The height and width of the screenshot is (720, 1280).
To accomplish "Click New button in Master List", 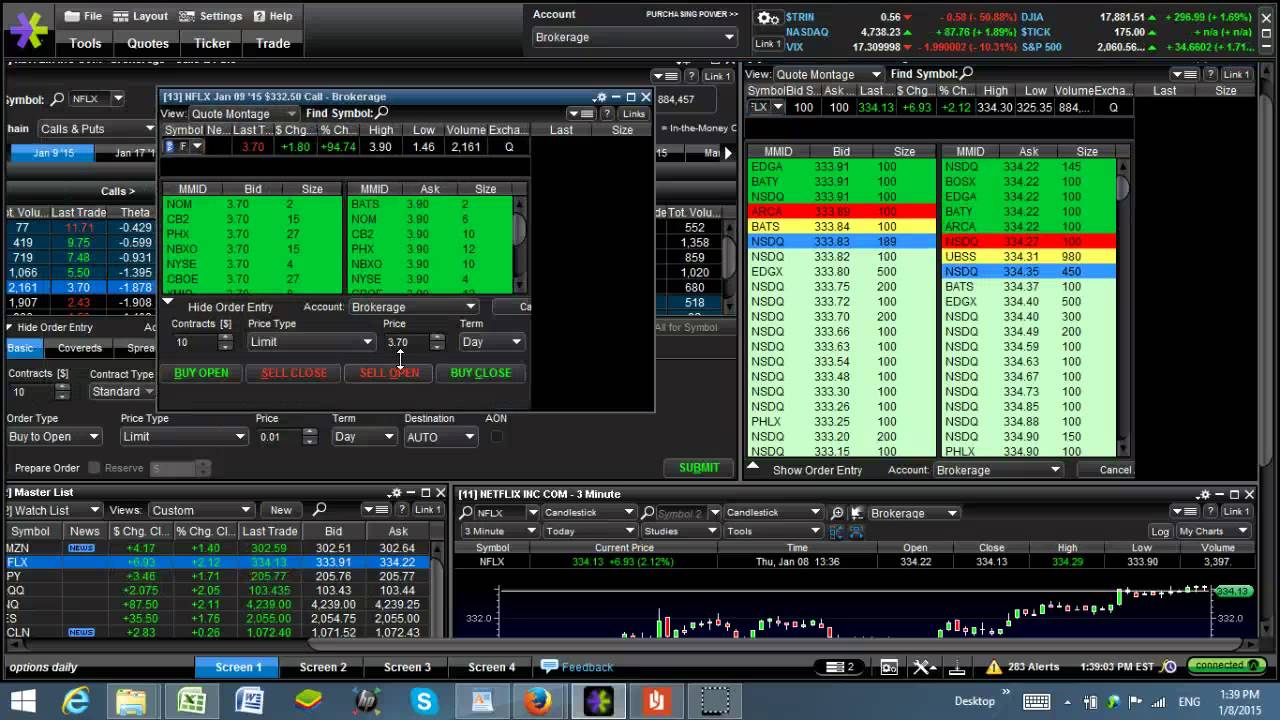I will (281, 510).
